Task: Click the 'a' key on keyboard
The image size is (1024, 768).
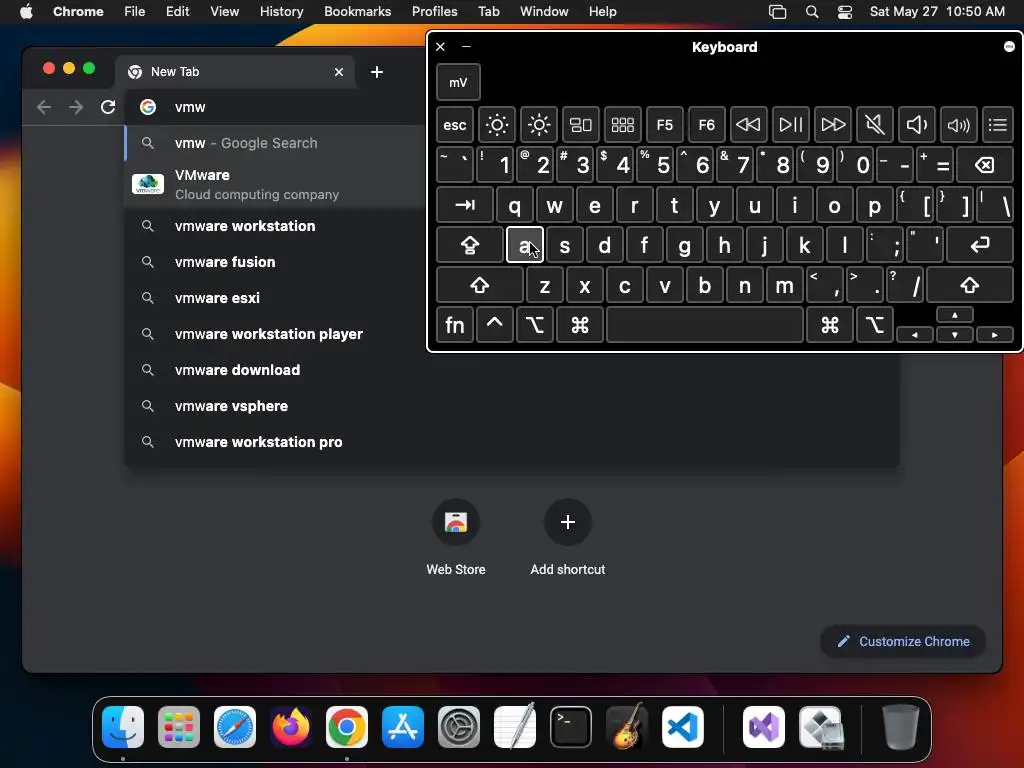Action: point(524,245)
